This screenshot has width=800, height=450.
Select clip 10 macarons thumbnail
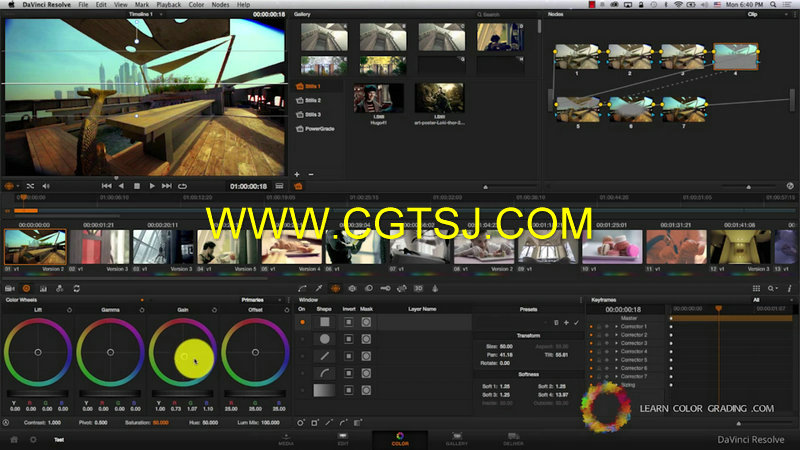click(612, 247)
